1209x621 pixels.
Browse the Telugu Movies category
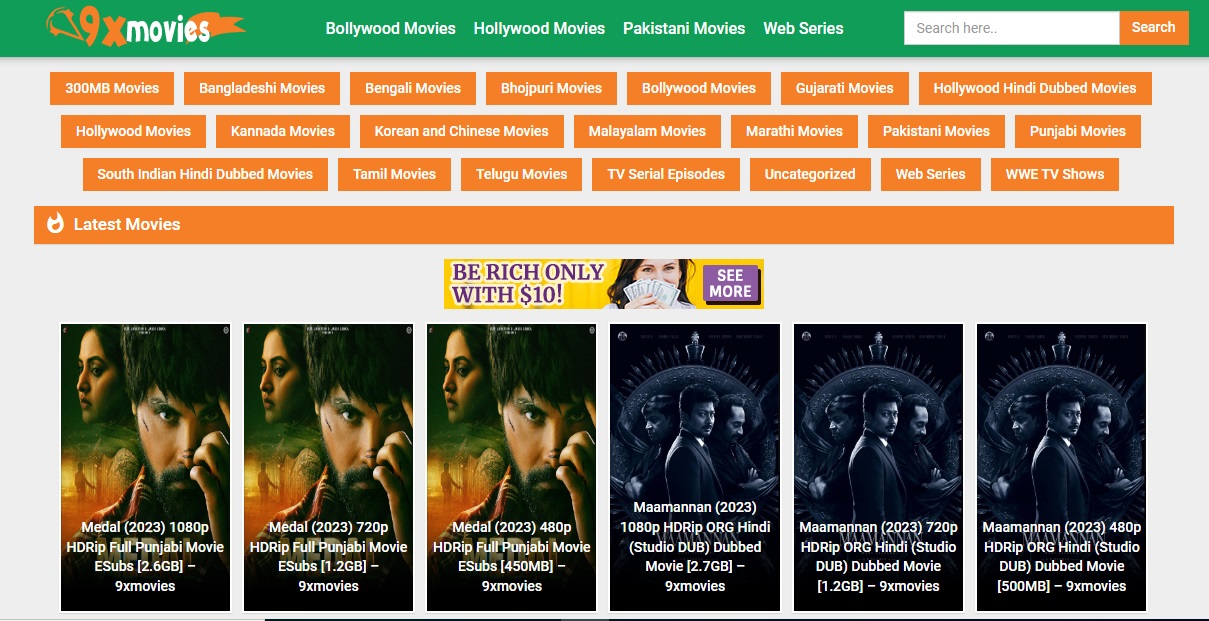[x=521, y=174]
